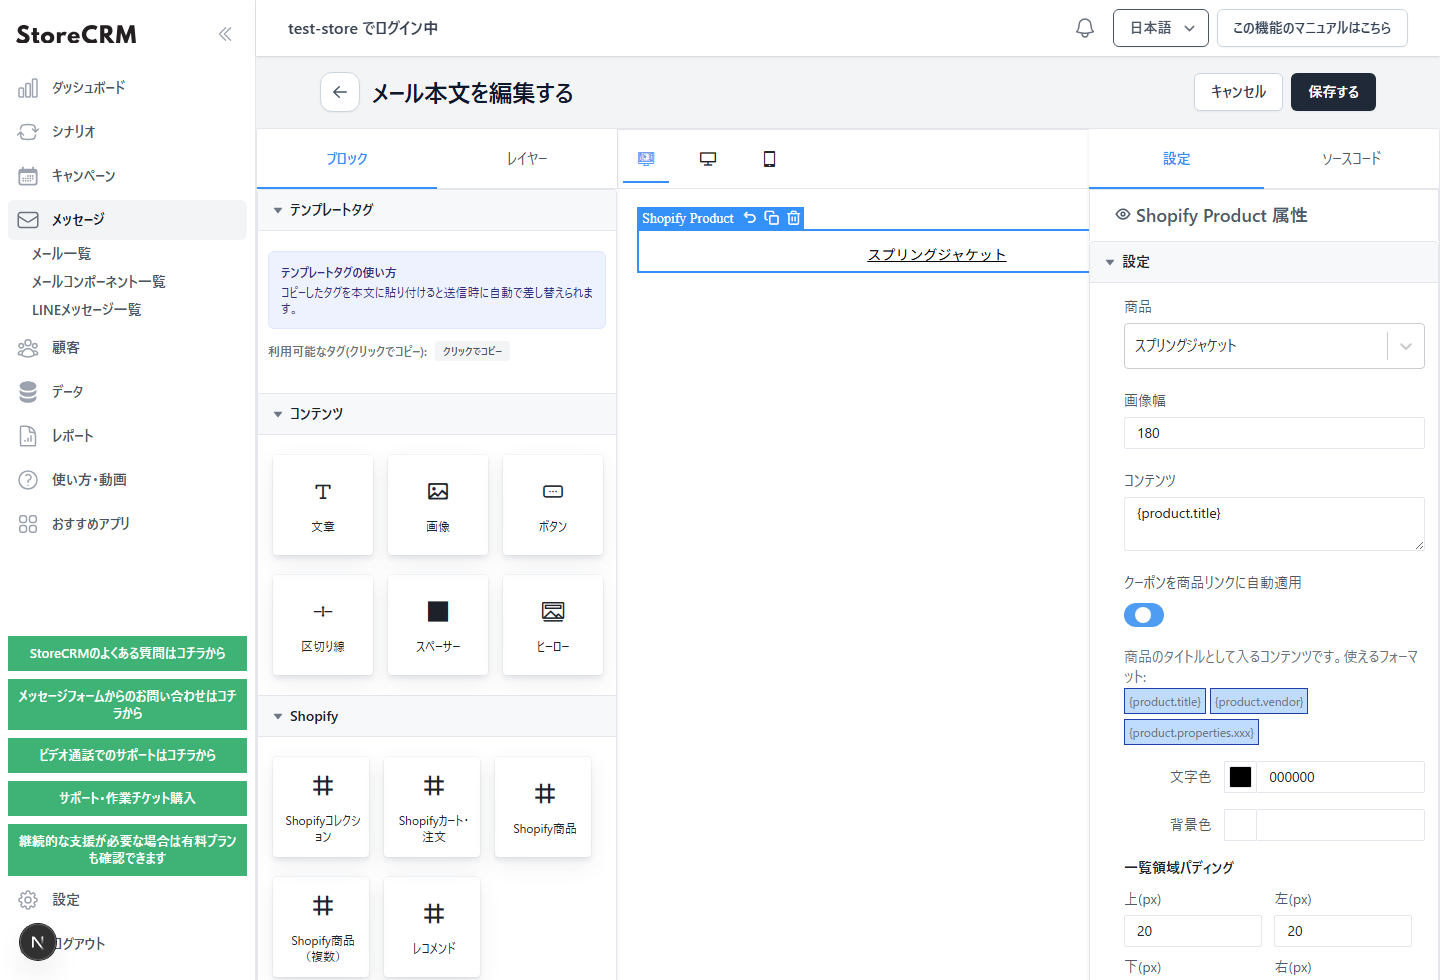Open the 背景色 empty color swatch
1440x980 pixels.
click(x=1240, y=825)
